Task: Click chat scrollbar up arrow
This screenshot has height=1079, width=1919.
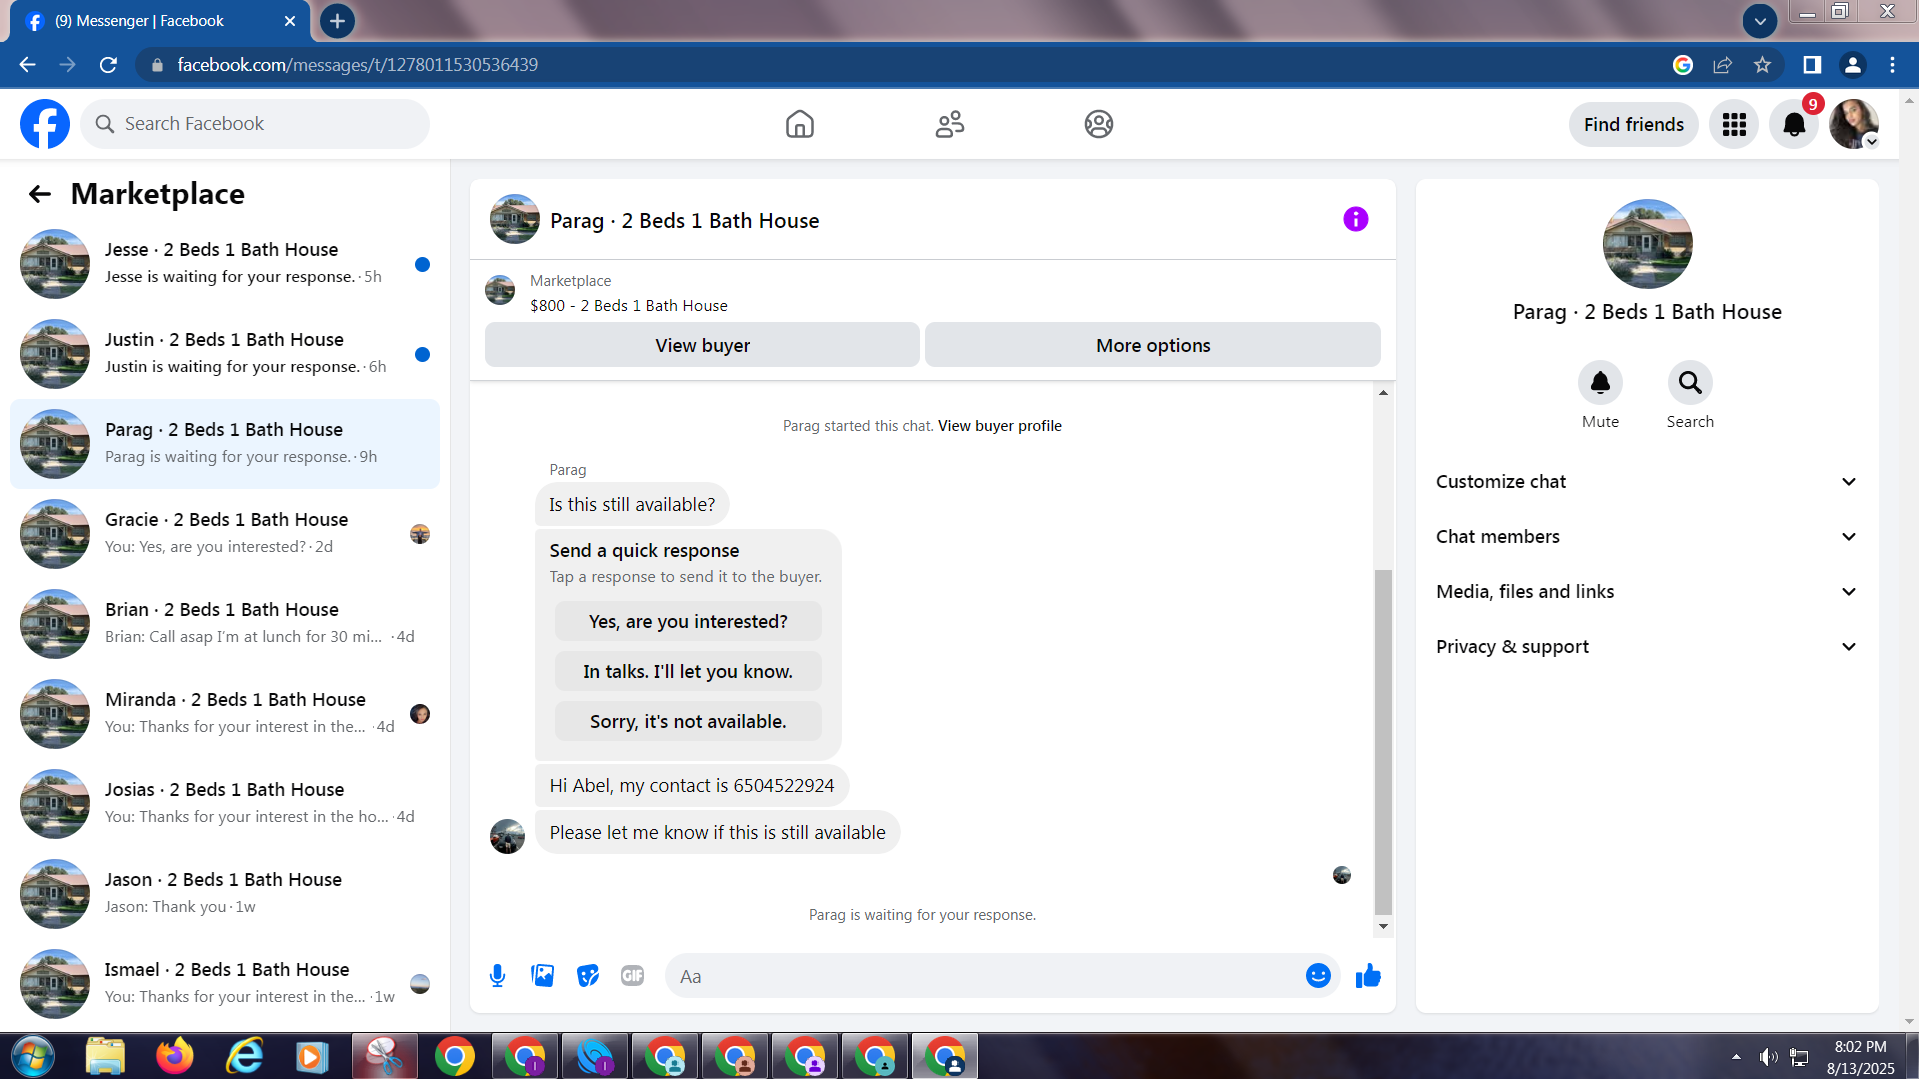Action: pyautogui.click(x=1383, y=393)
